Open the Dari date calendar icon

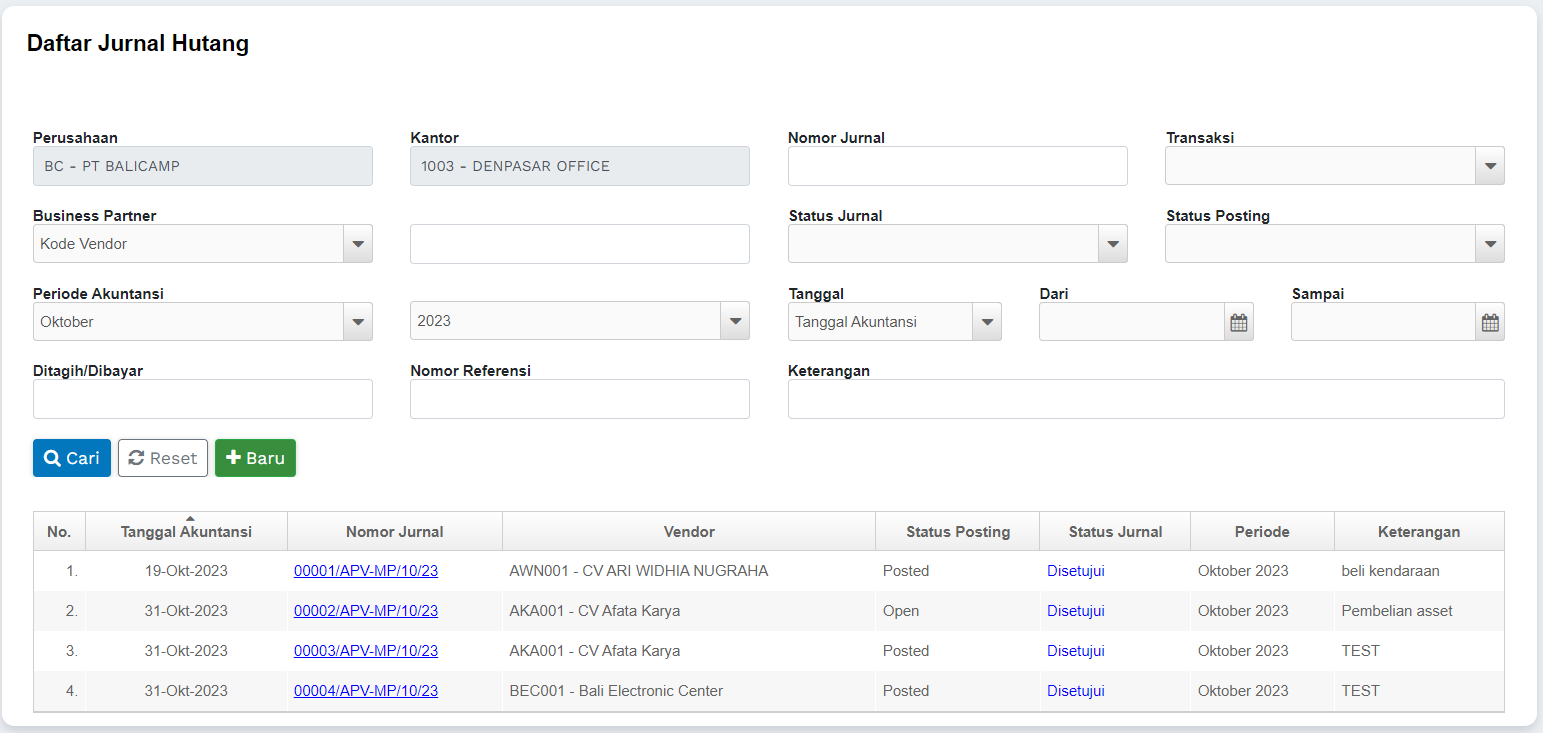1238,322
